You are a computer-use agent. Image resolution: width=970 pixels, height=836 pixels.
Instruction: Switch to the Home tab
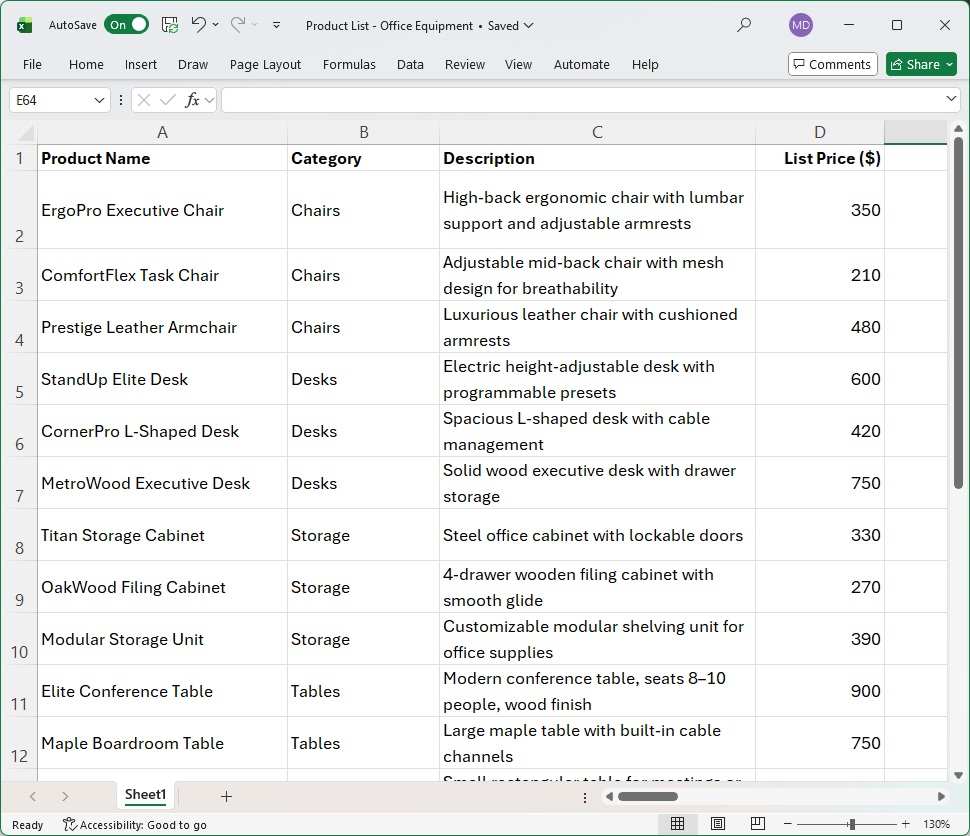(86, 64)
